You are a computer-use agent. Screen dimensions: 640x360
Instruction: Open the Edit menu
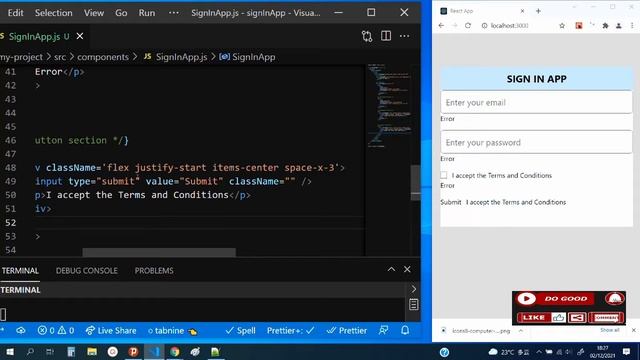tap(16, 13)
